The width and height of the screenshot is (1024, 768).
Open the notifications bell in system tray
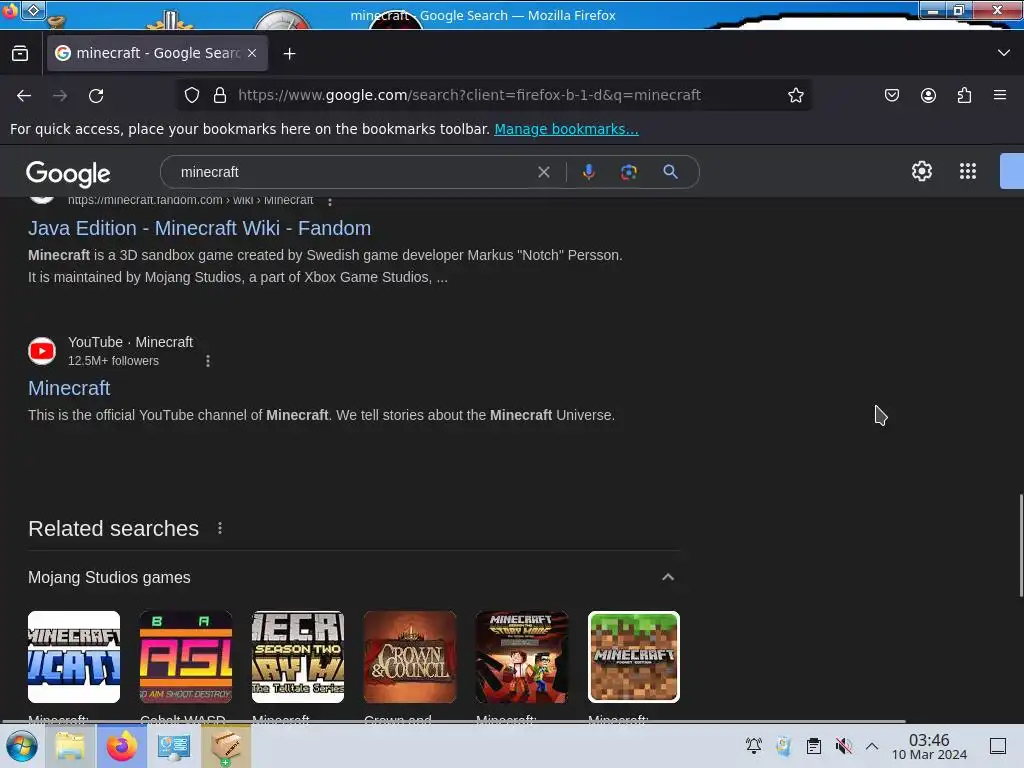pyautogui.click(x=754, y=746)
